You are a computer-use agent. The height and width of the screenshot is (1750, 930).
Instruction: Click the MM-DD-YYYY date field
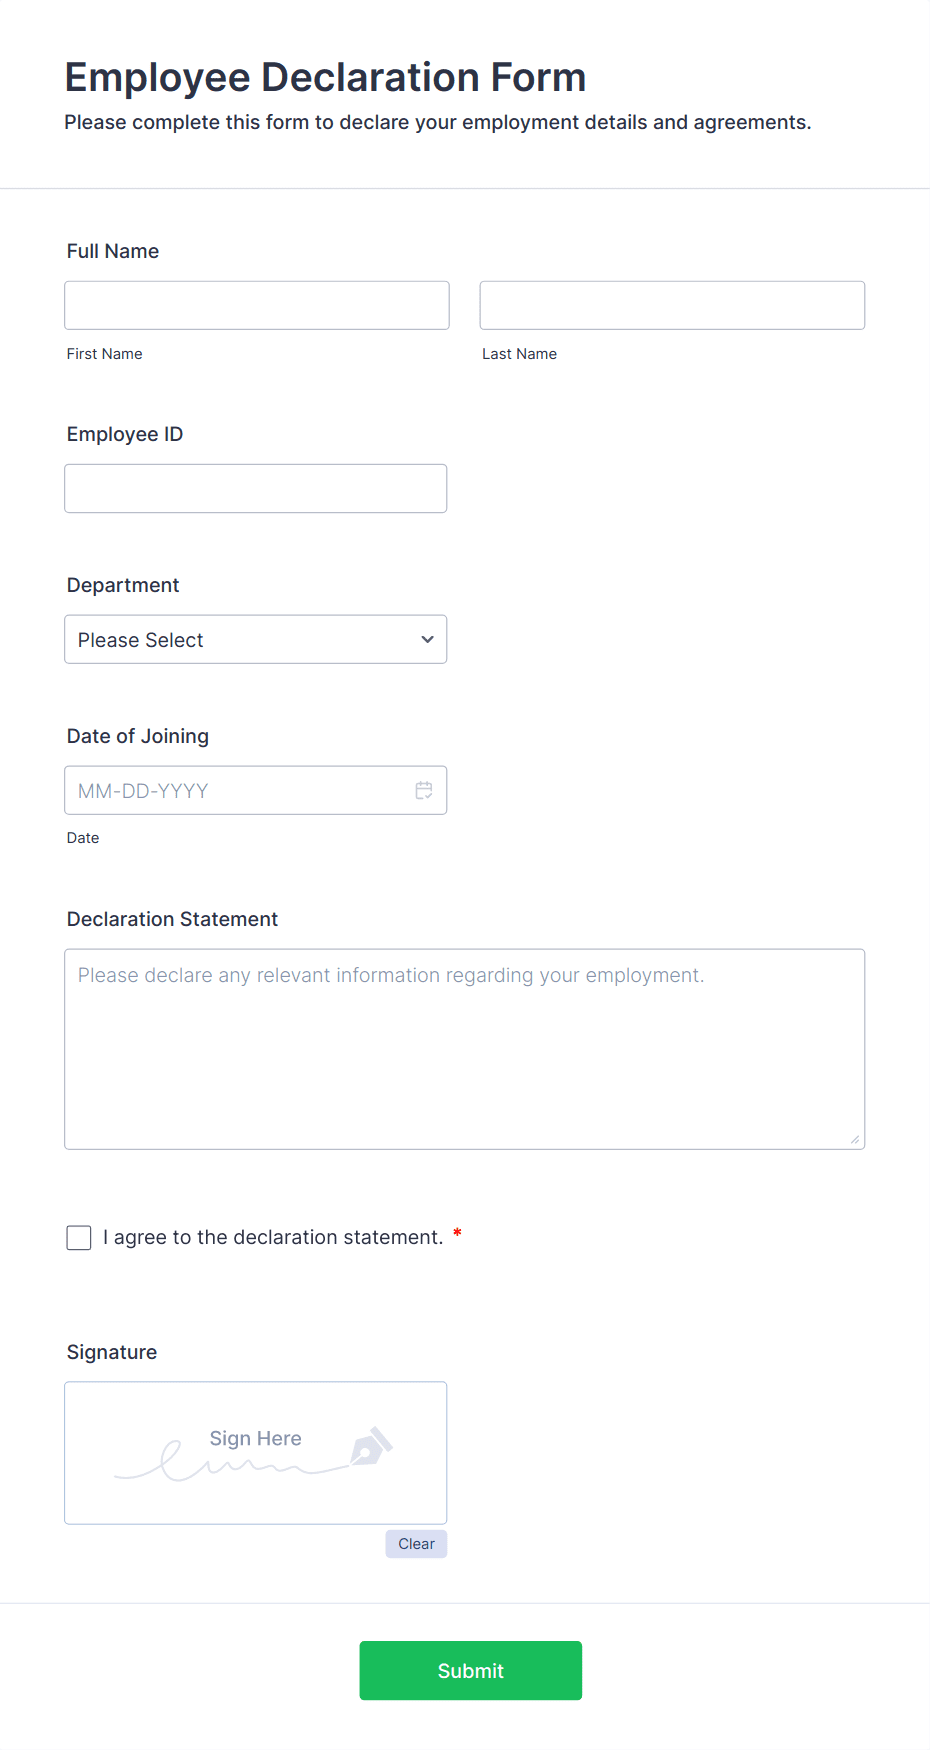tap(240, 791)
